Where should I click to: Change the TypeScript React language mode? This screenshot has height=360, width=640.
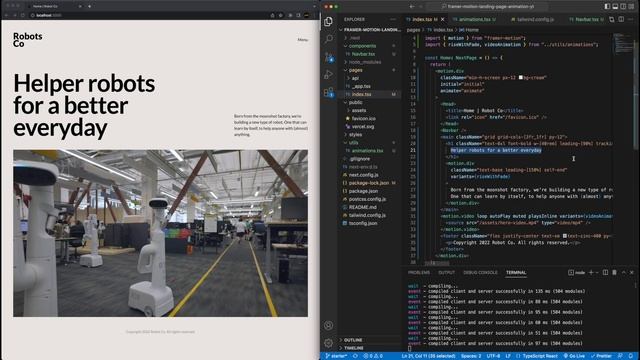click(x=537, y=356)
